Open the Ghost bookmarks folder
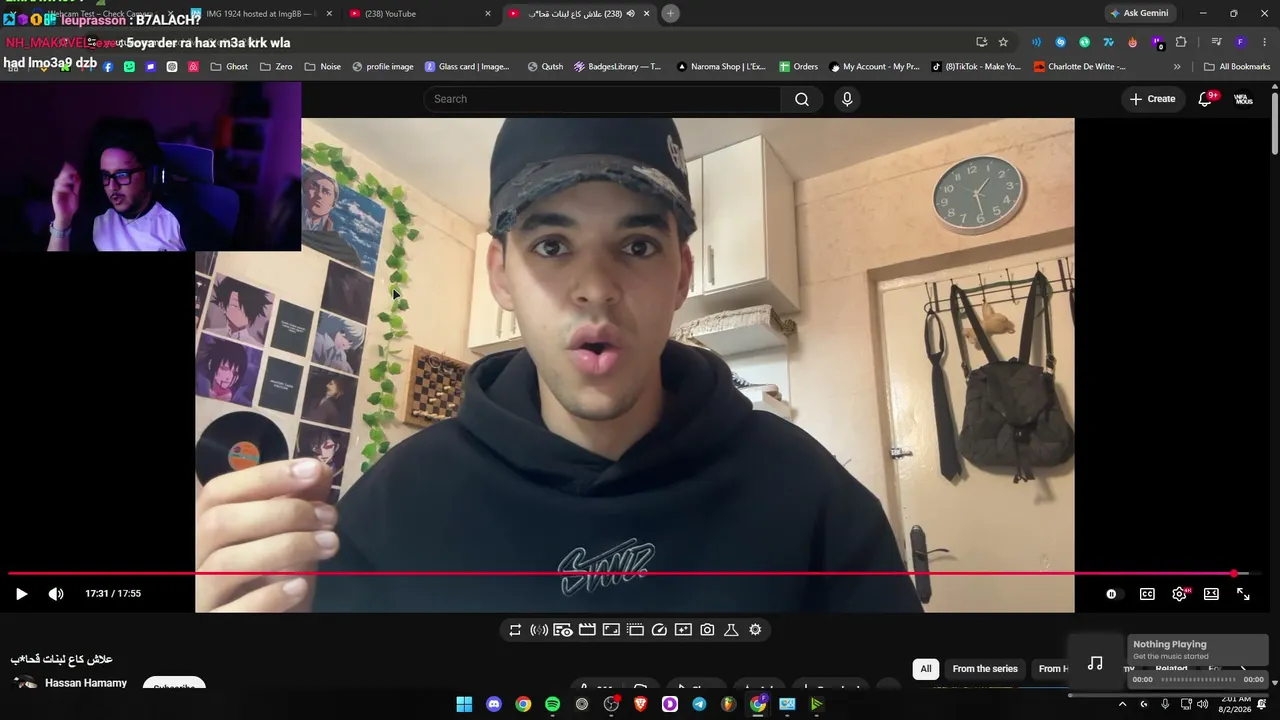Screen dimensions: 1280x720 [x=230, y=67]
